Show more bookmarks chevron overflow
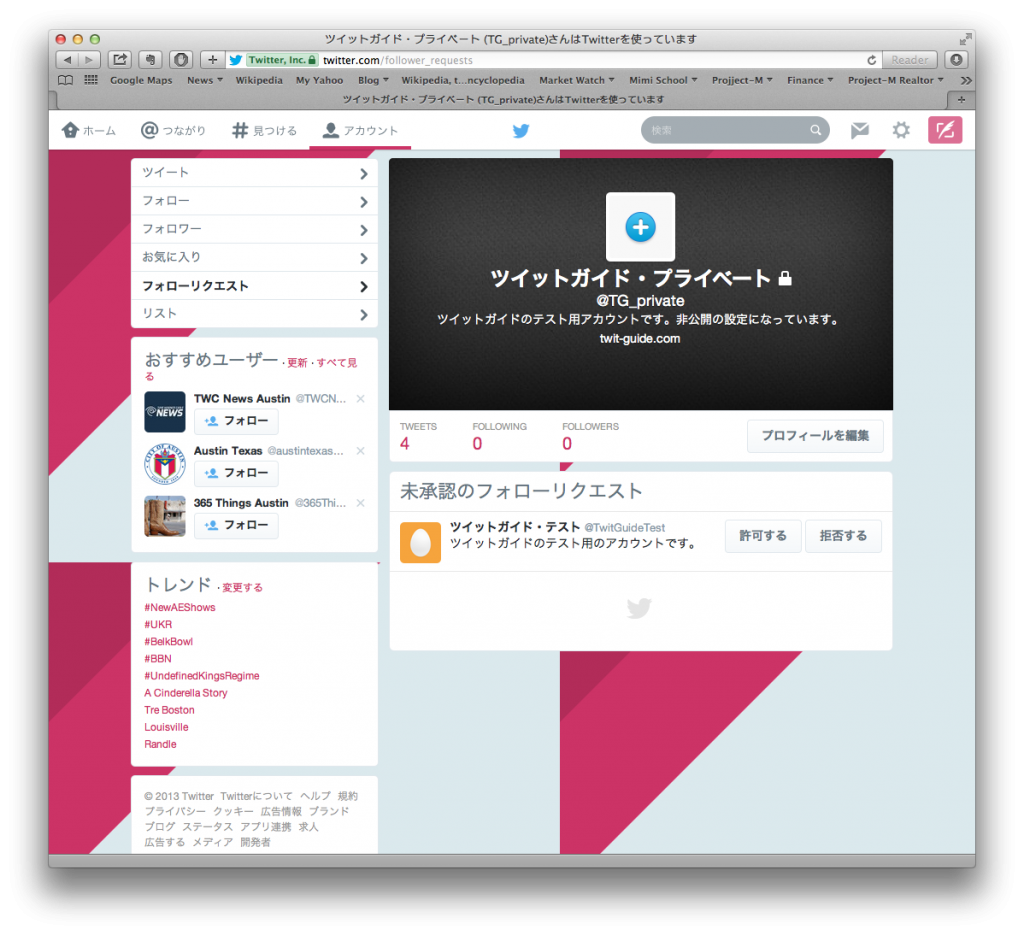The width and height of the screenshot is (1024, 935). tap(966, 80)
